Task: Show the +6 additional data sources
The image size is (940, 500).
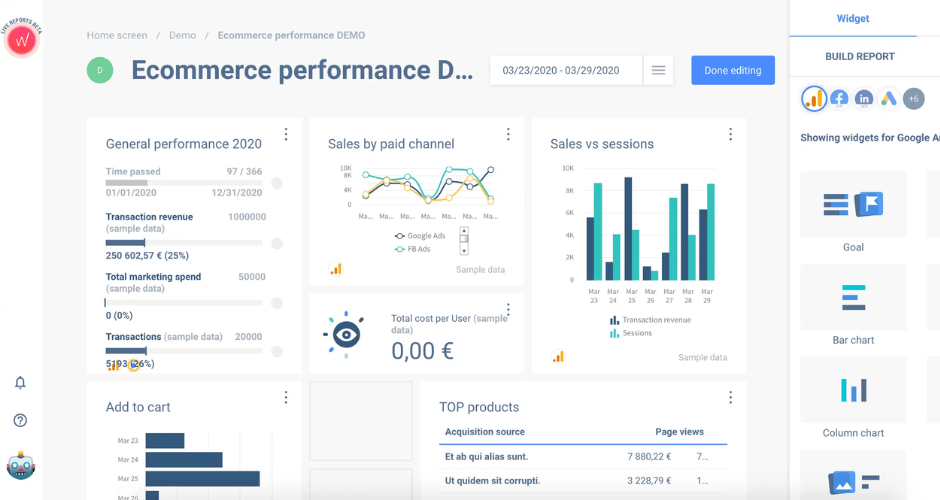Action: pos(913,98)
